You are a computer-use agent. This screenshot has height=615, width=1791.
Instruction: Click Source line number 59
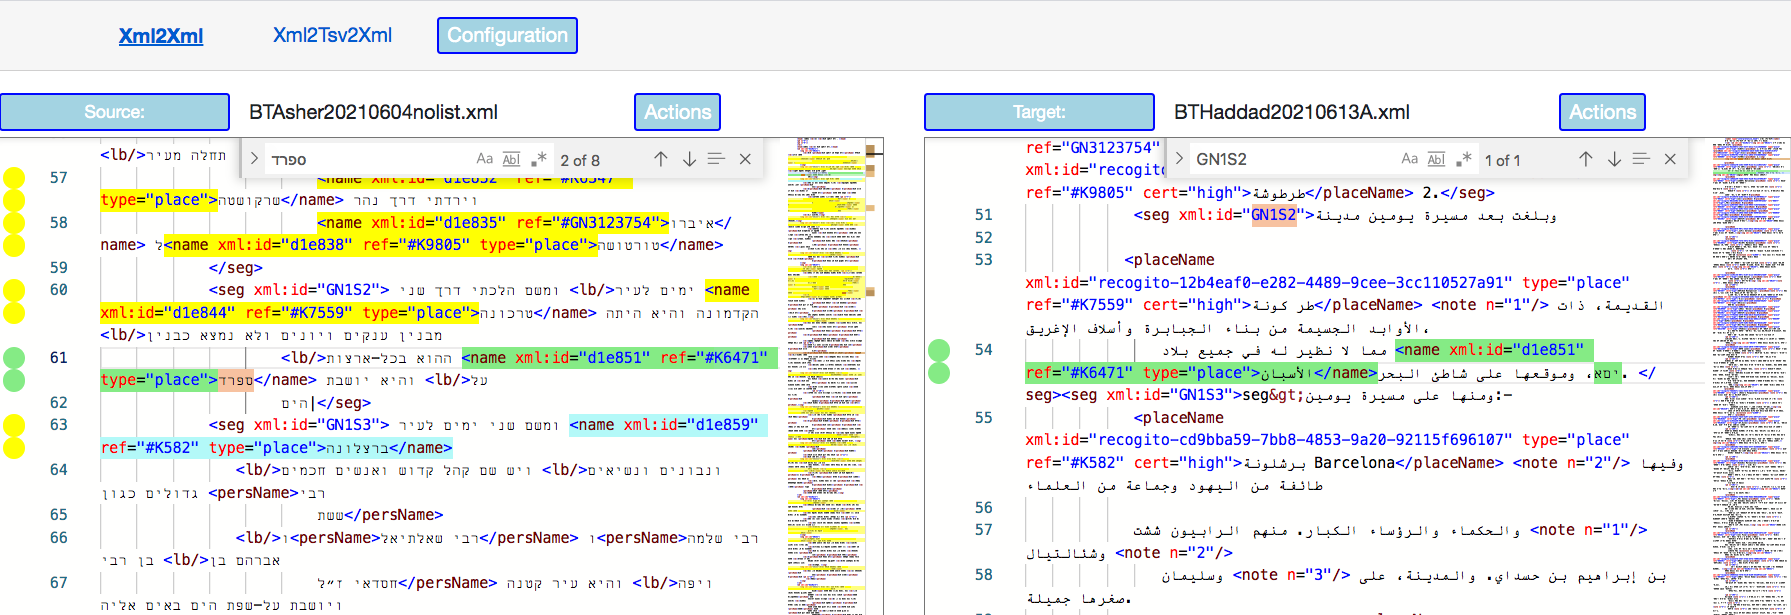click(x=59, y=268)
